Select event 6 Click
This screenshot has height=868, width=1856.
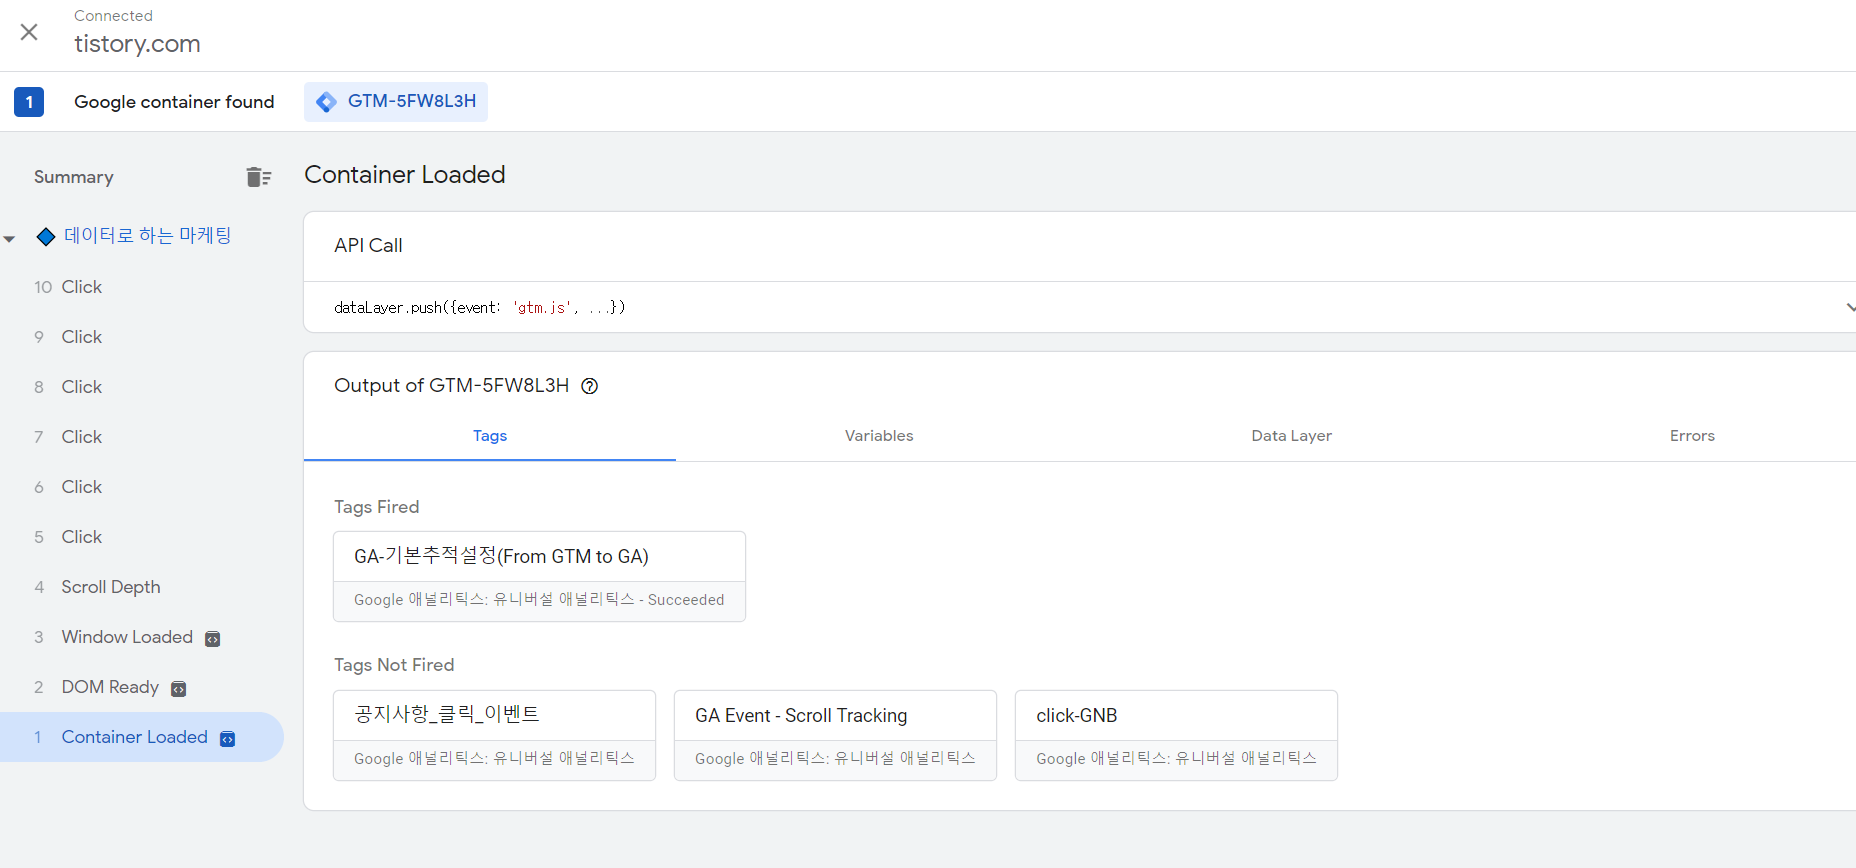[142, 487]
